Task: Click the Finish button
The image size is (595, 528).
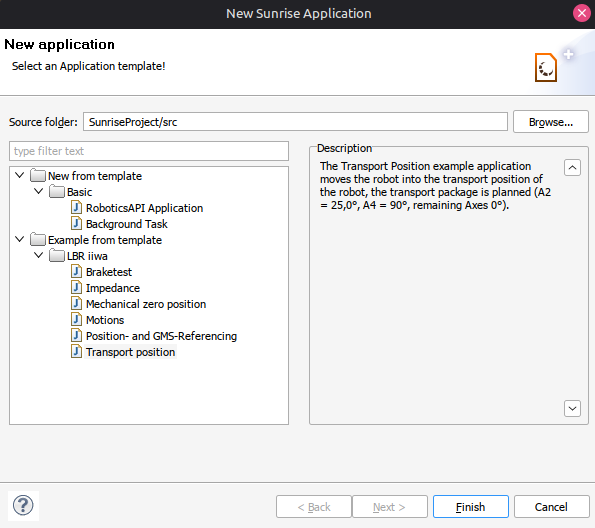Action: [x=471, y=507]
